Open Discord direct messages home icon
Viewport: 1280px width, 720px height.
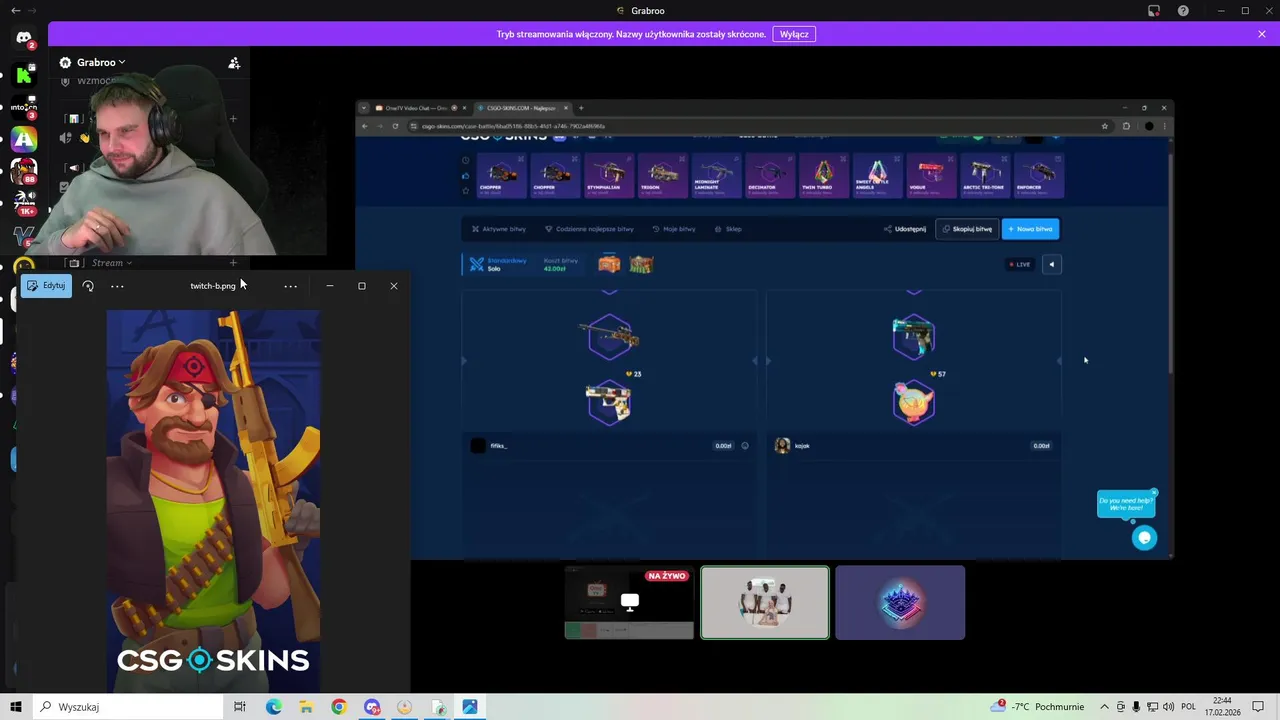click(24, 38)
